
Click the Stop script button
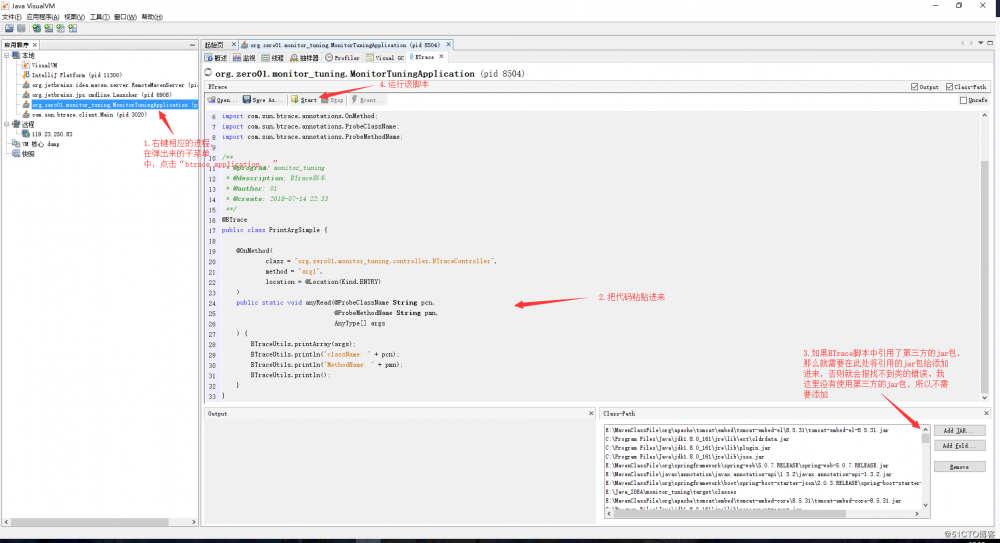(332, 100)
